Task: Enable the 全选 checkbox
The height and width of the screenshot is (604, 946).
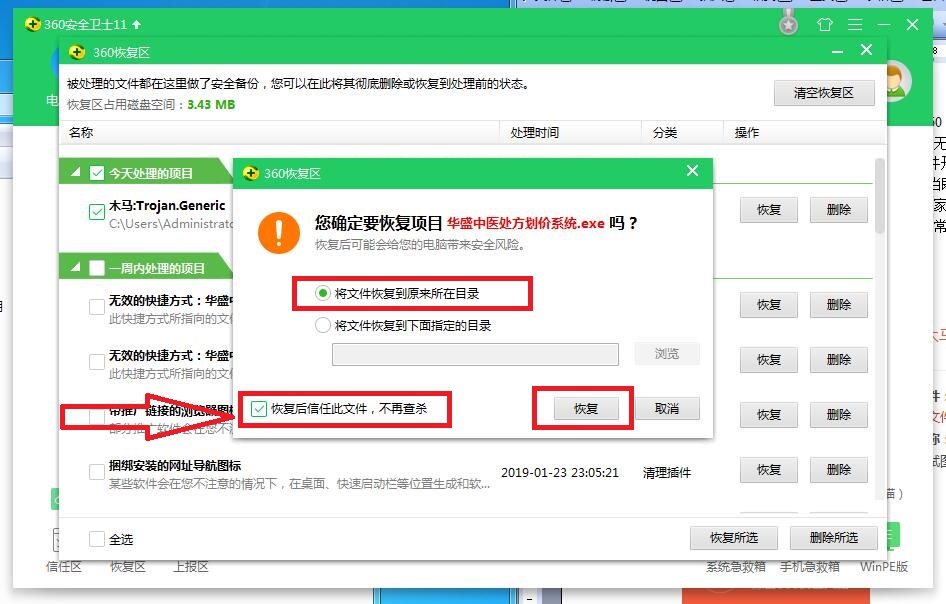Action: 97,538
